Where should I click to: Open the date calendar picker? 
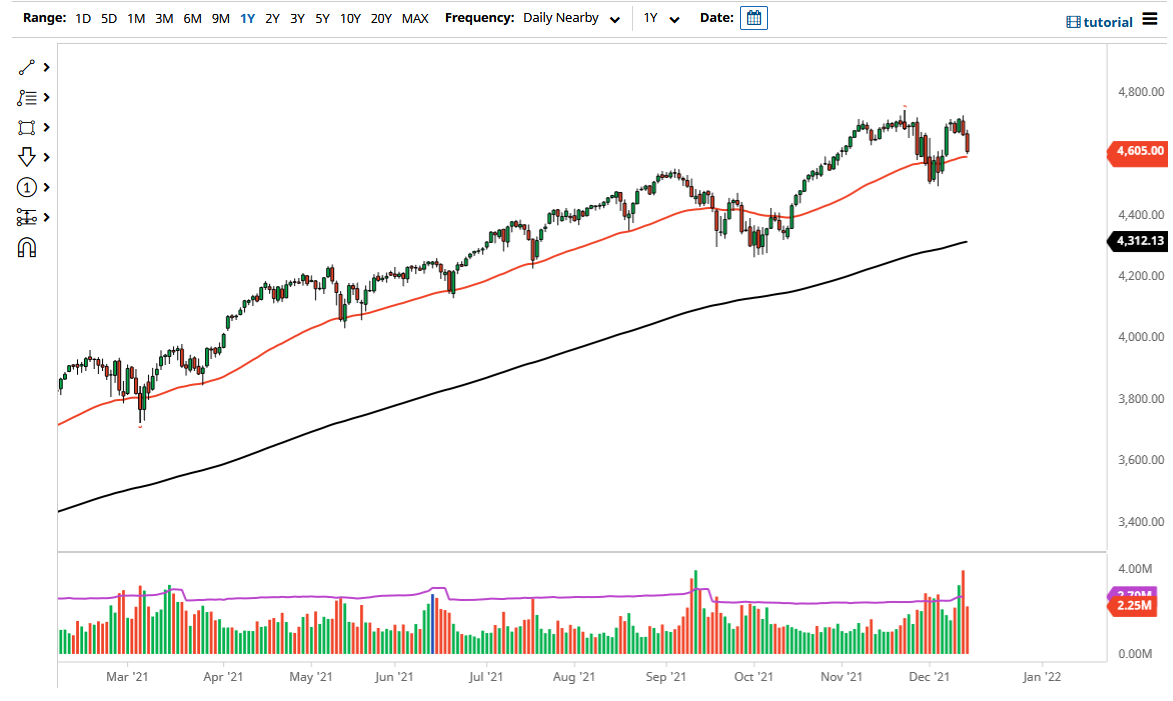click(753, 17)
